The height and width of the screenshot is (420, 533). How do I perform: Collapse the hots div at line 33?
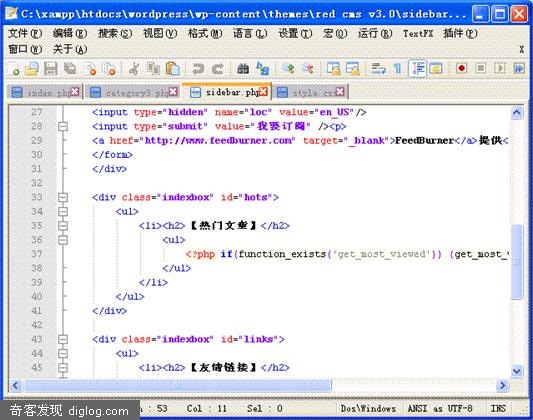63,197
